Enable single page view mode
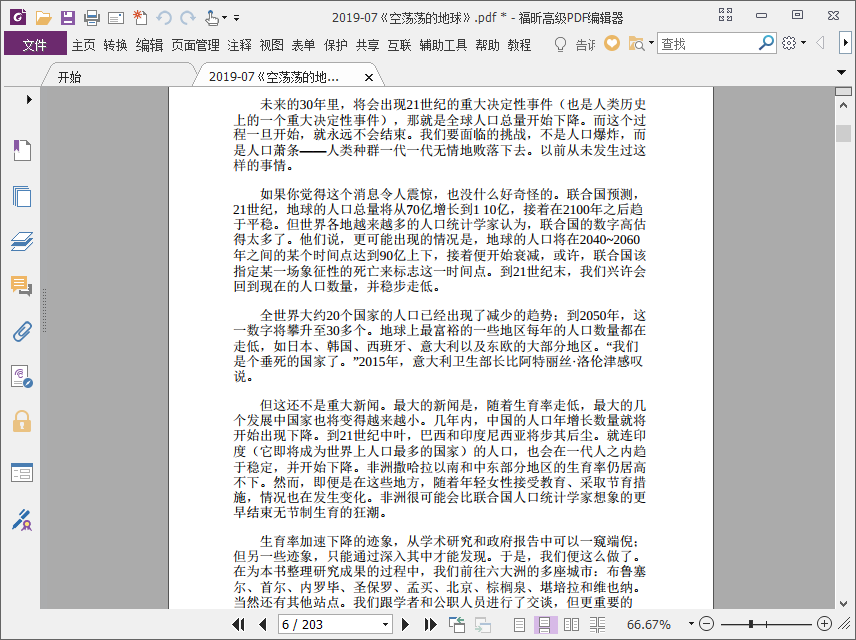856x640 pixels. 519,624
